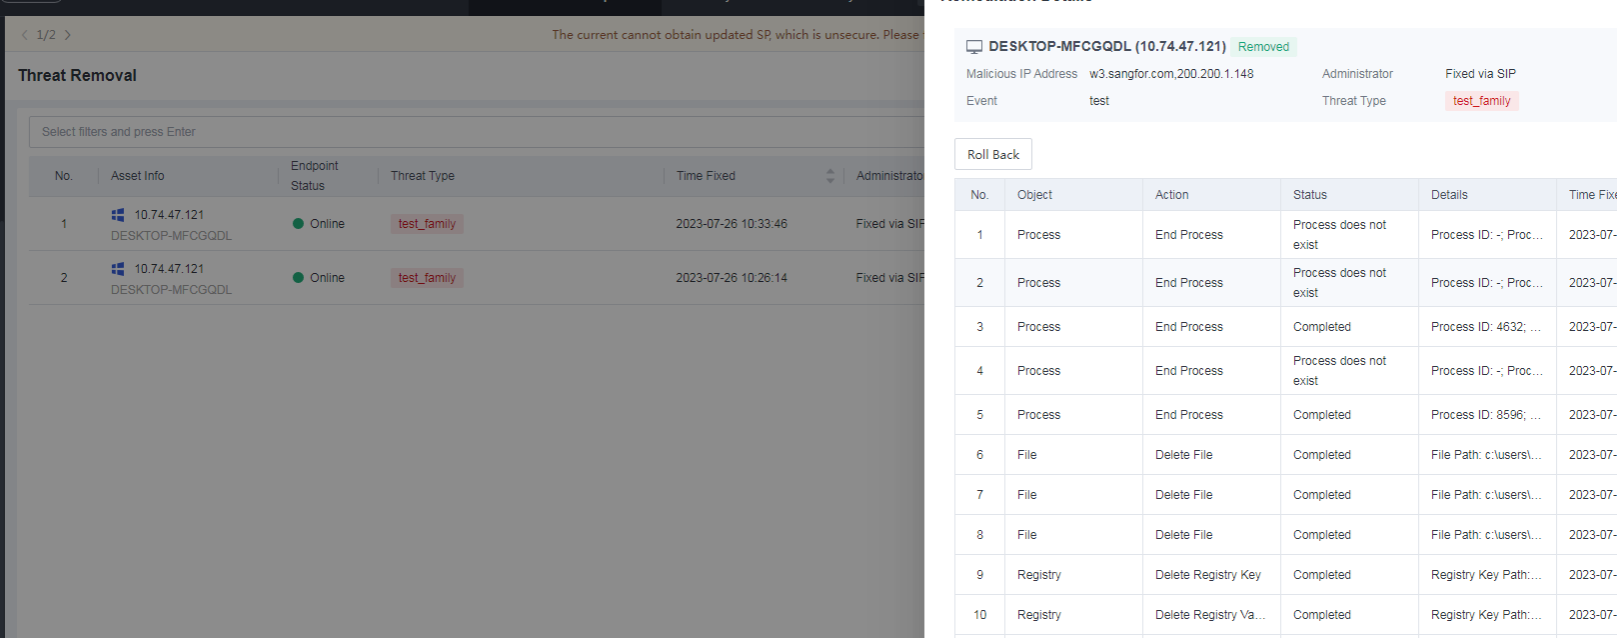Click the Asset Info column header
This screenshot has height=638, width=1617.
138,176
